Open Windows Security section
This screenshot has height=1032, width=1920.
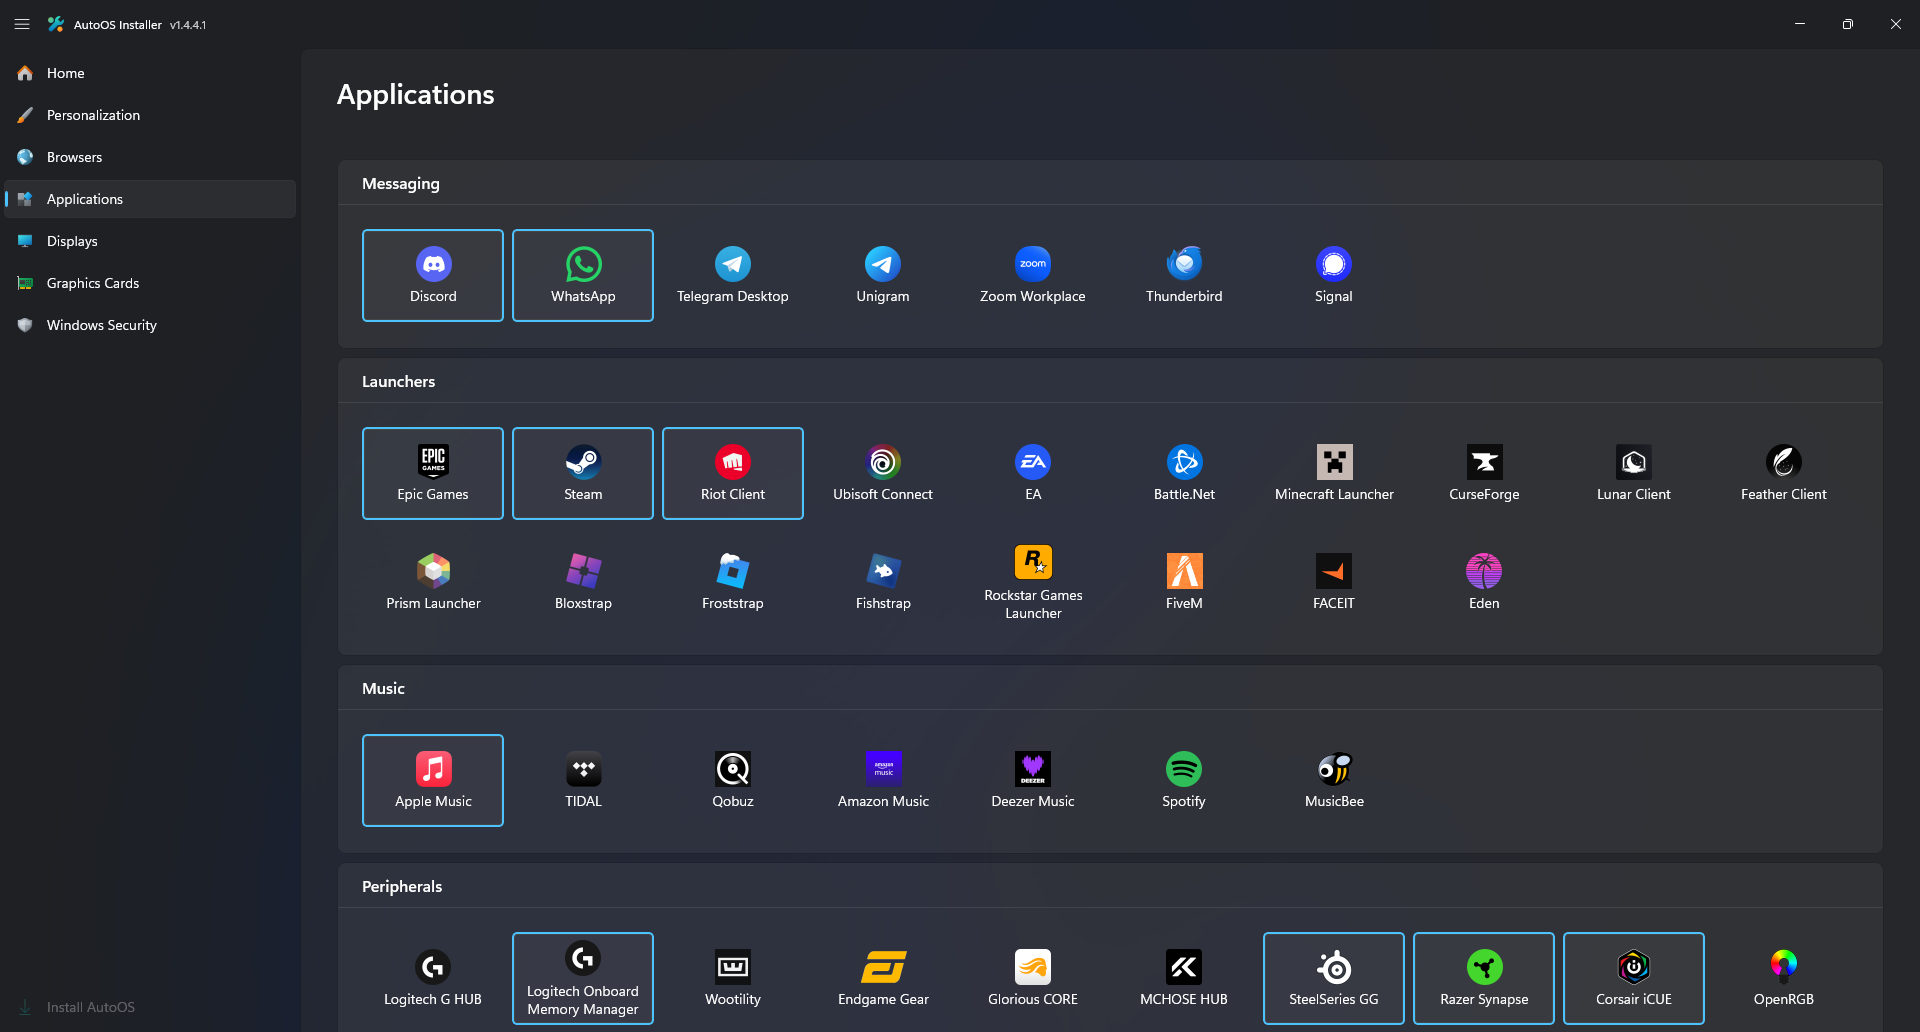(150, 325)
